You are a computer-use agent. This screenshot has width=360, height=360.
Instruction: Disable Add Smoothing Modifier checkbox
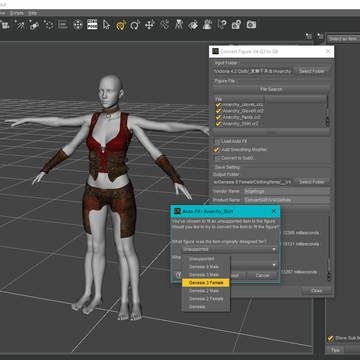point(217,150)
